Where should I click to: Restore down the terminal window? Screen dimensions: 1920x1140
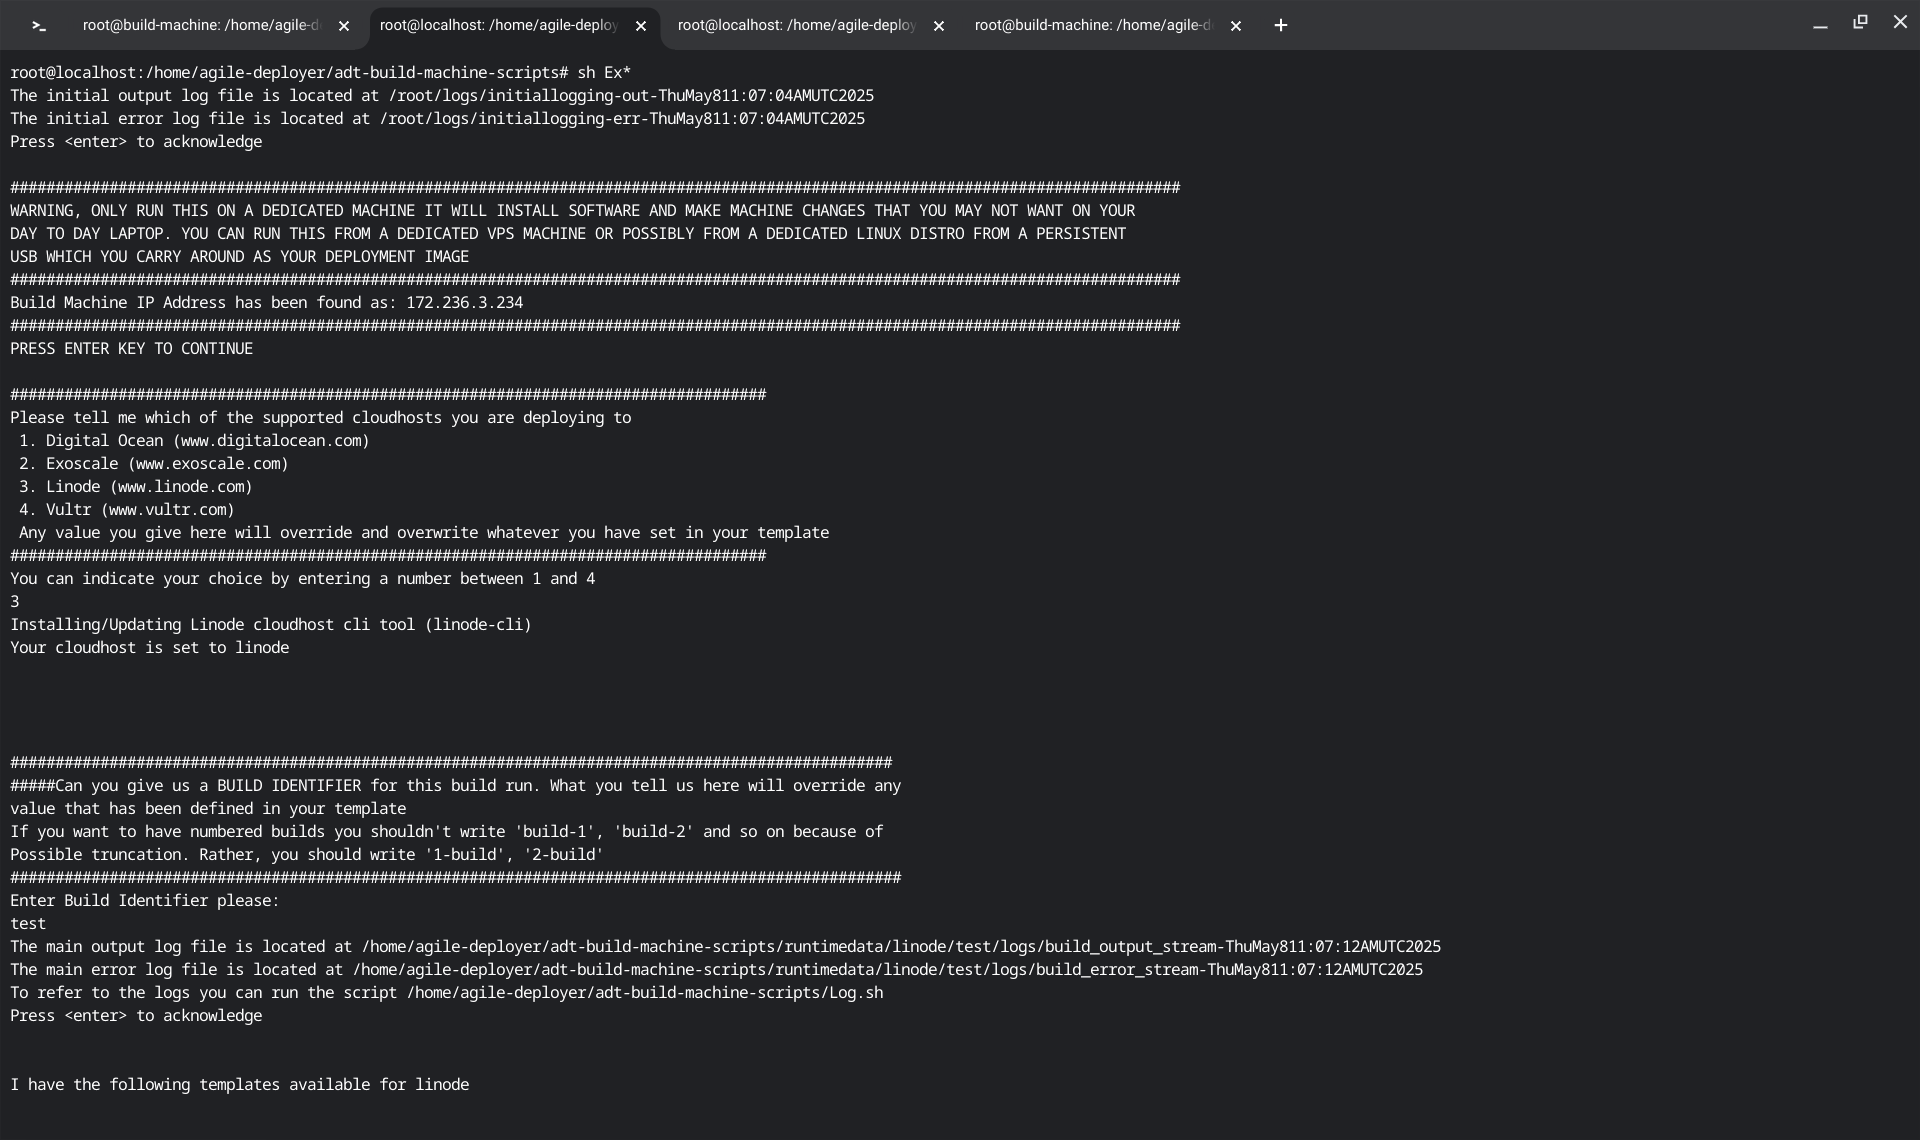[x=1860, y=22]
